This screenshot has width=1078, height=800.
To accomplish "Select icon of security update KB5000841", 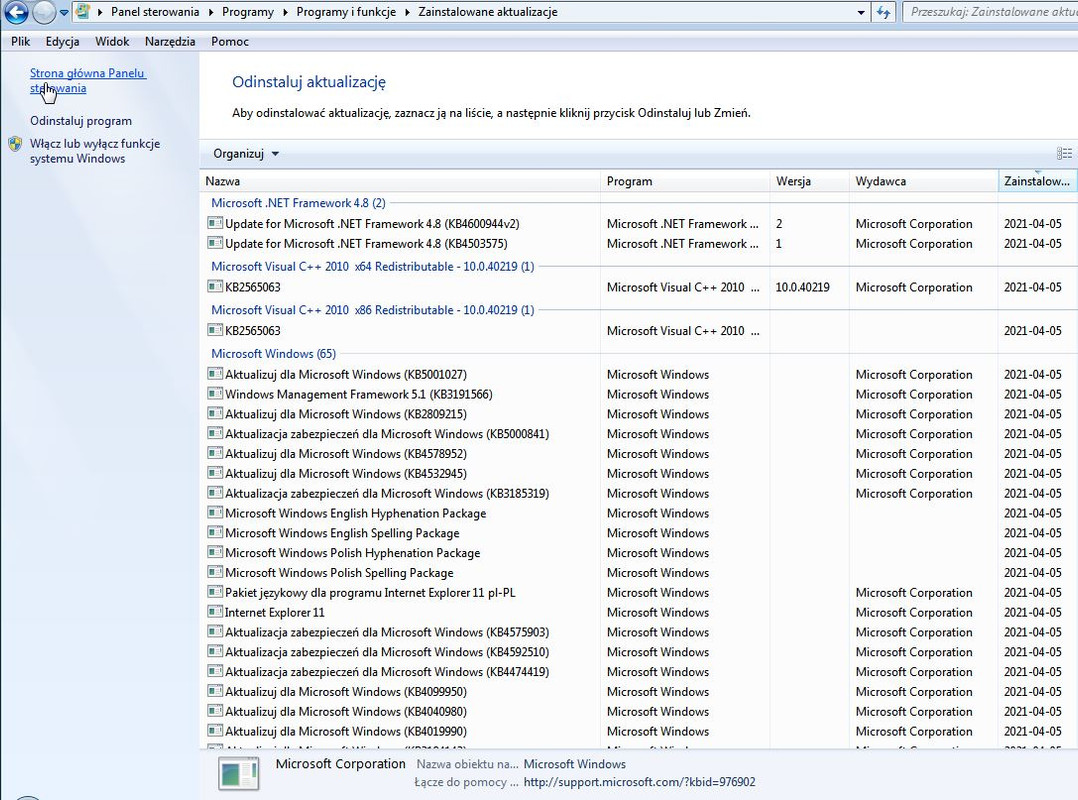I will coord(215,434).
